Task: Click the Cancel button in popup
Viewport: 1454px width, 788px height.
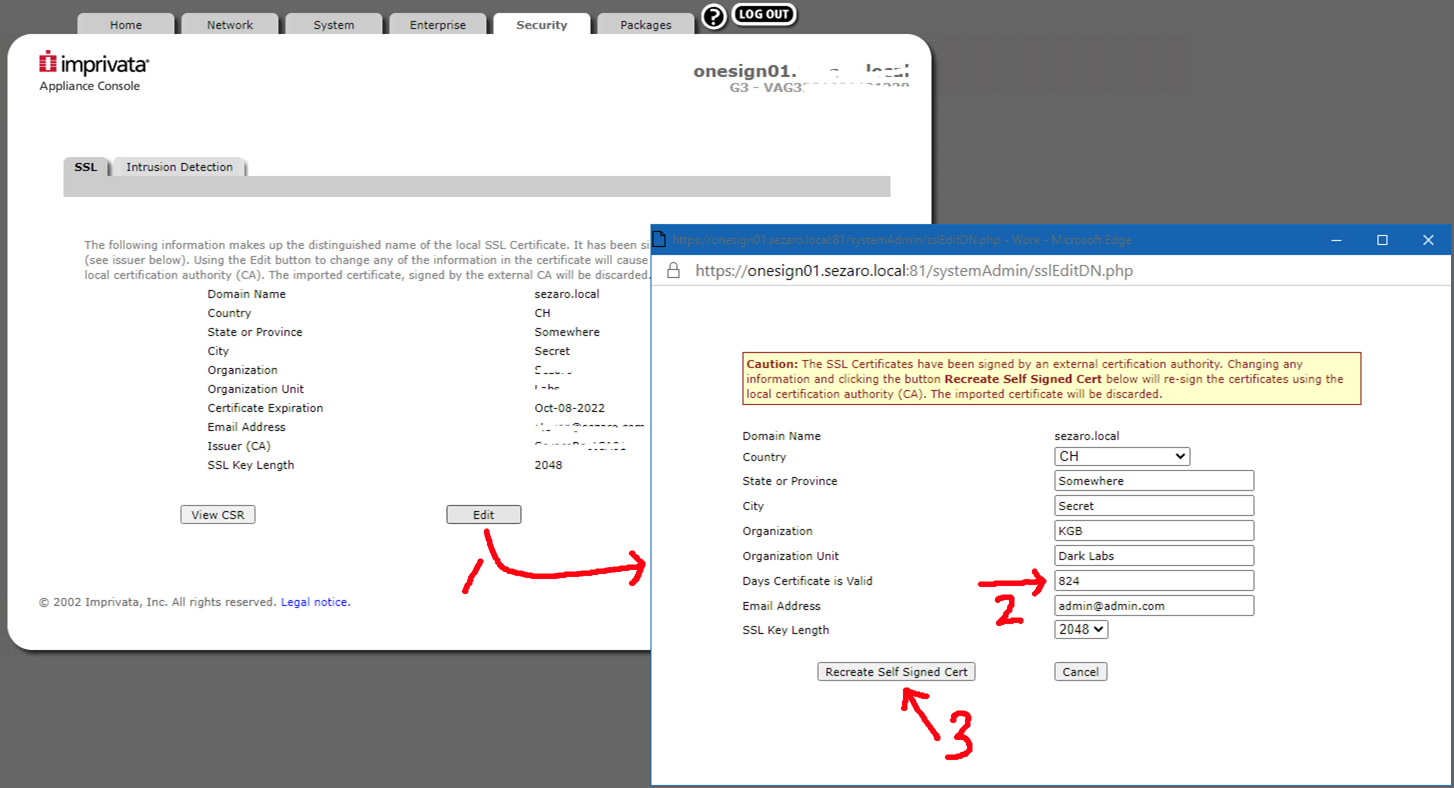Action: tap(1080, 672)
